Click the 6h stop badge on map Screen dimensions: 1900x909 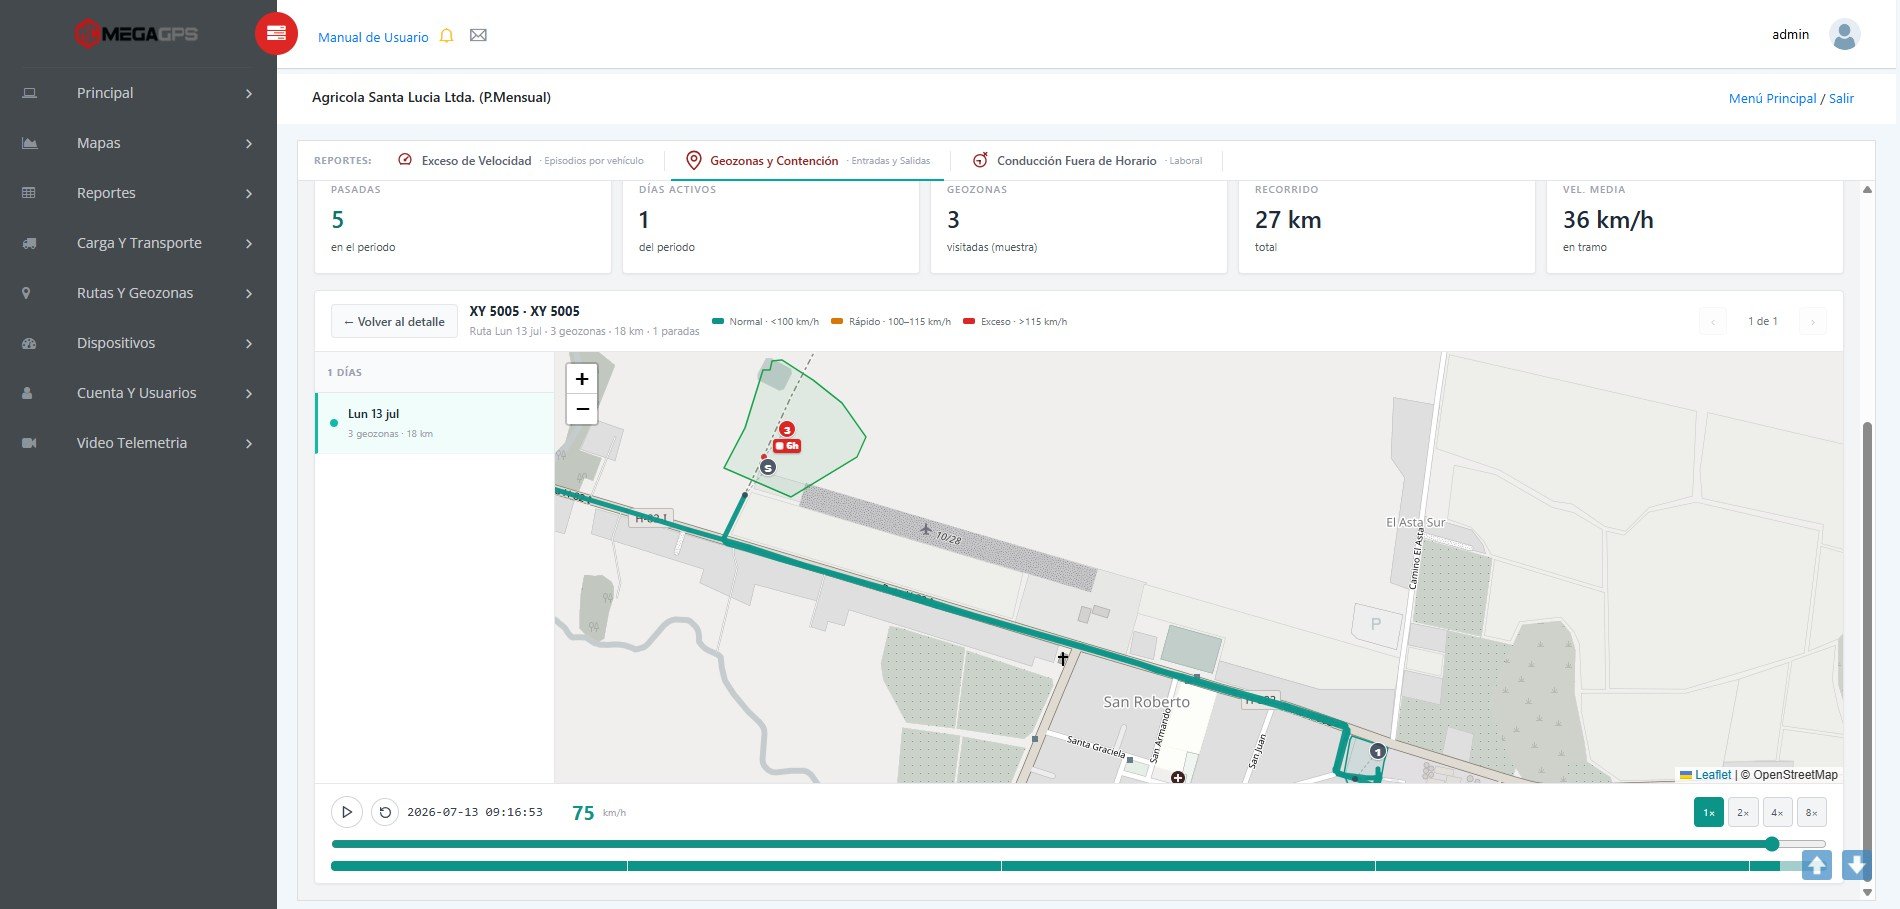click(x=787, y=446)
